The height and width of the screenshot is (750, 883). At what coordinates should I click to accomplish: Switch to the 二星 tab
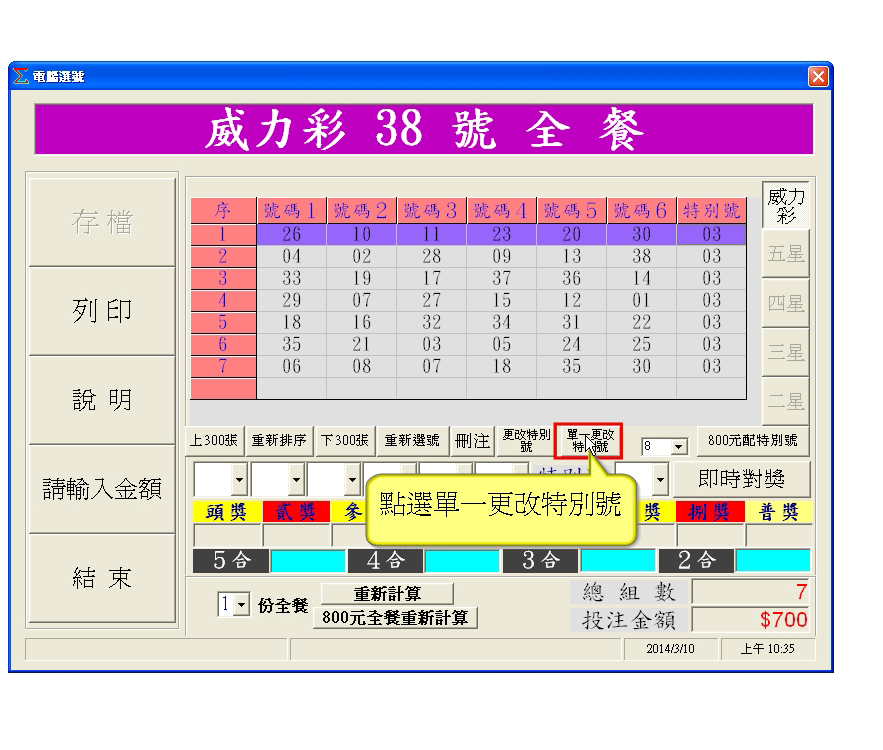point(786,401)
